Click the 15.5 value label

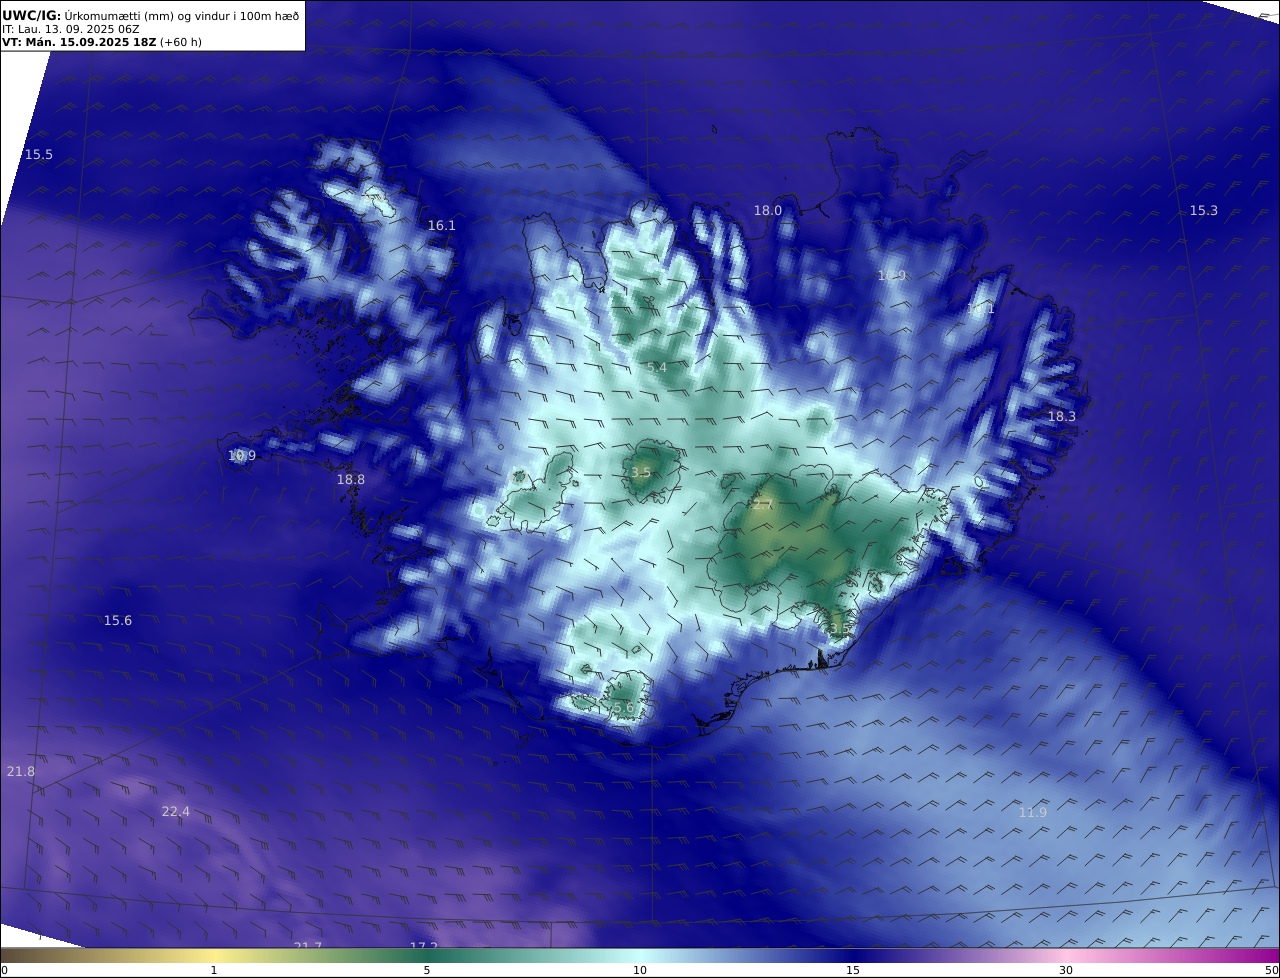coord(39,155)
